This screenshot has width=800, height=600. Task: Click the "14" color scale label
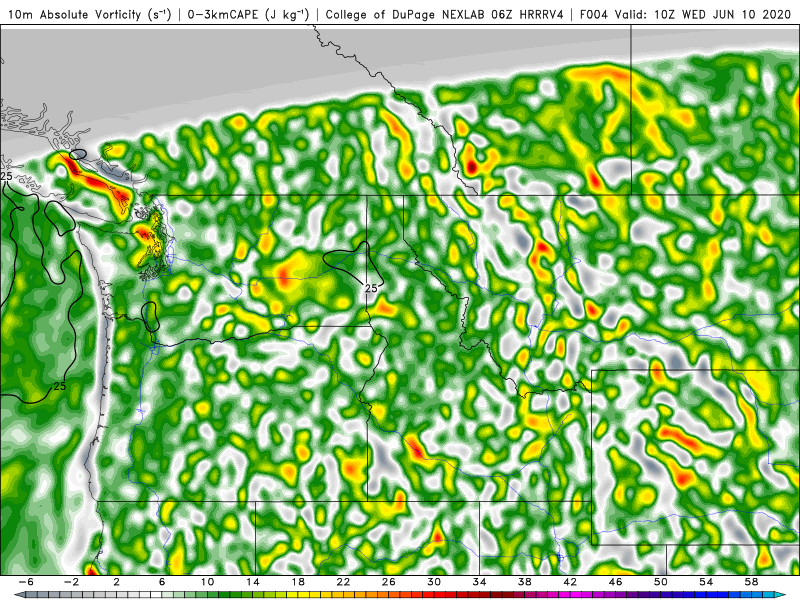point(253,582)
